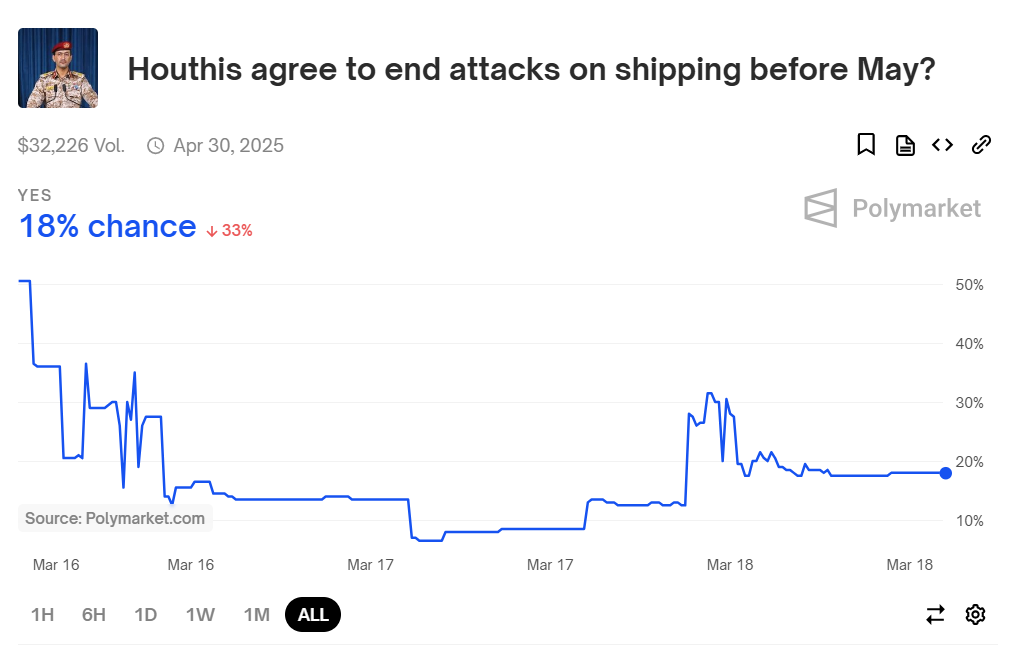Click the Polymarket logo

892,208
